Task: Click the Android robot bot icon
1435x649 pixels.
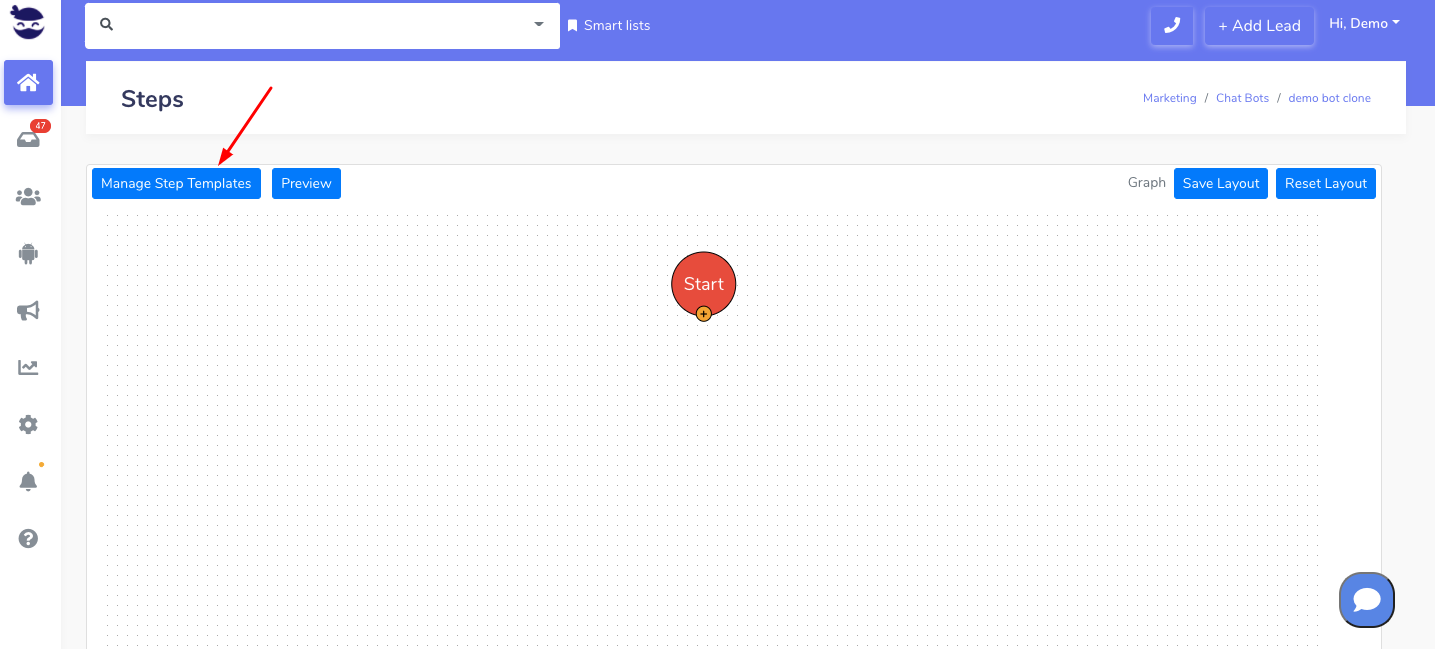Action: (28, 253)
